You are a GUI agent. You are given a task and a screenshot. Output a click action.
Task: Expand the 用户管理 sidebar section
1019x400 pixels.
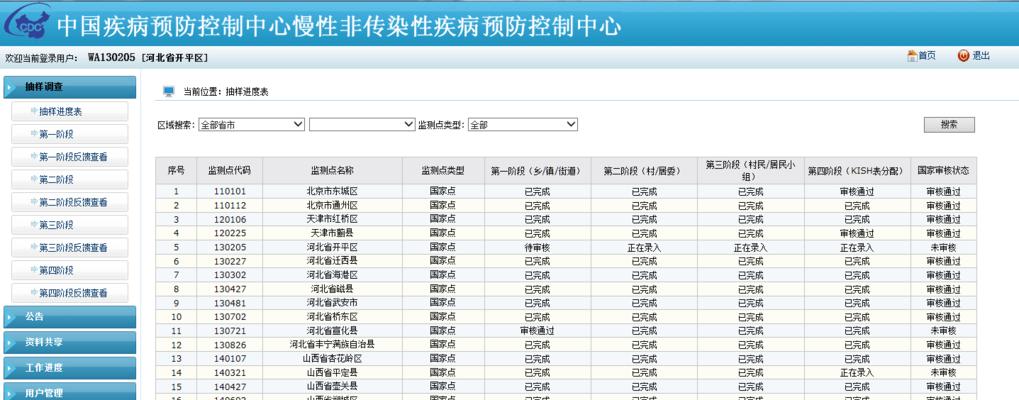pos(70,392)
